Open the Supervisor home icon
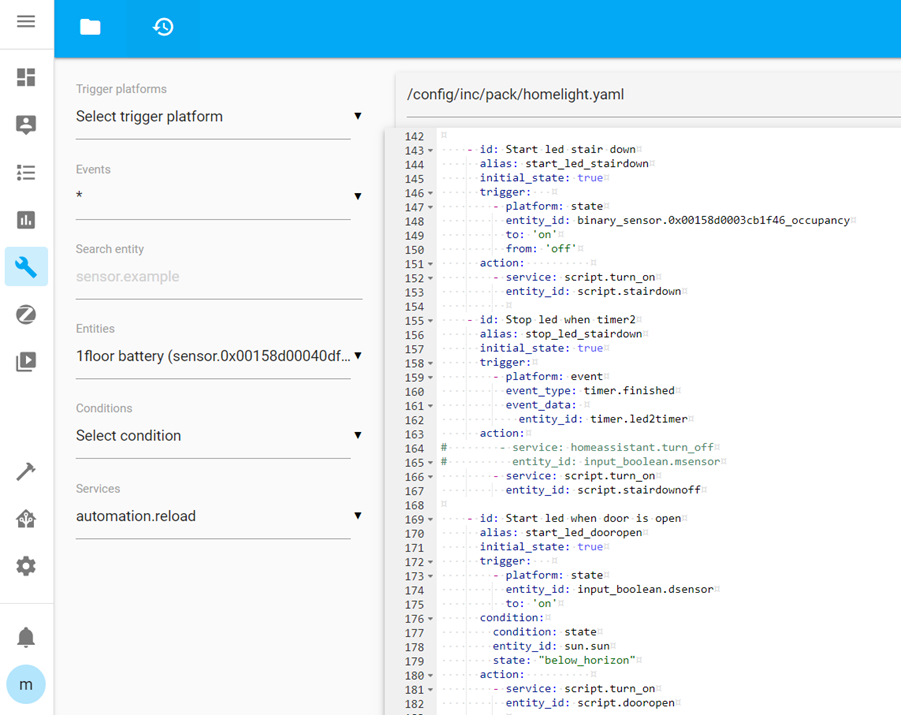Viewport: 903px width, 720px height. (26, 519)
